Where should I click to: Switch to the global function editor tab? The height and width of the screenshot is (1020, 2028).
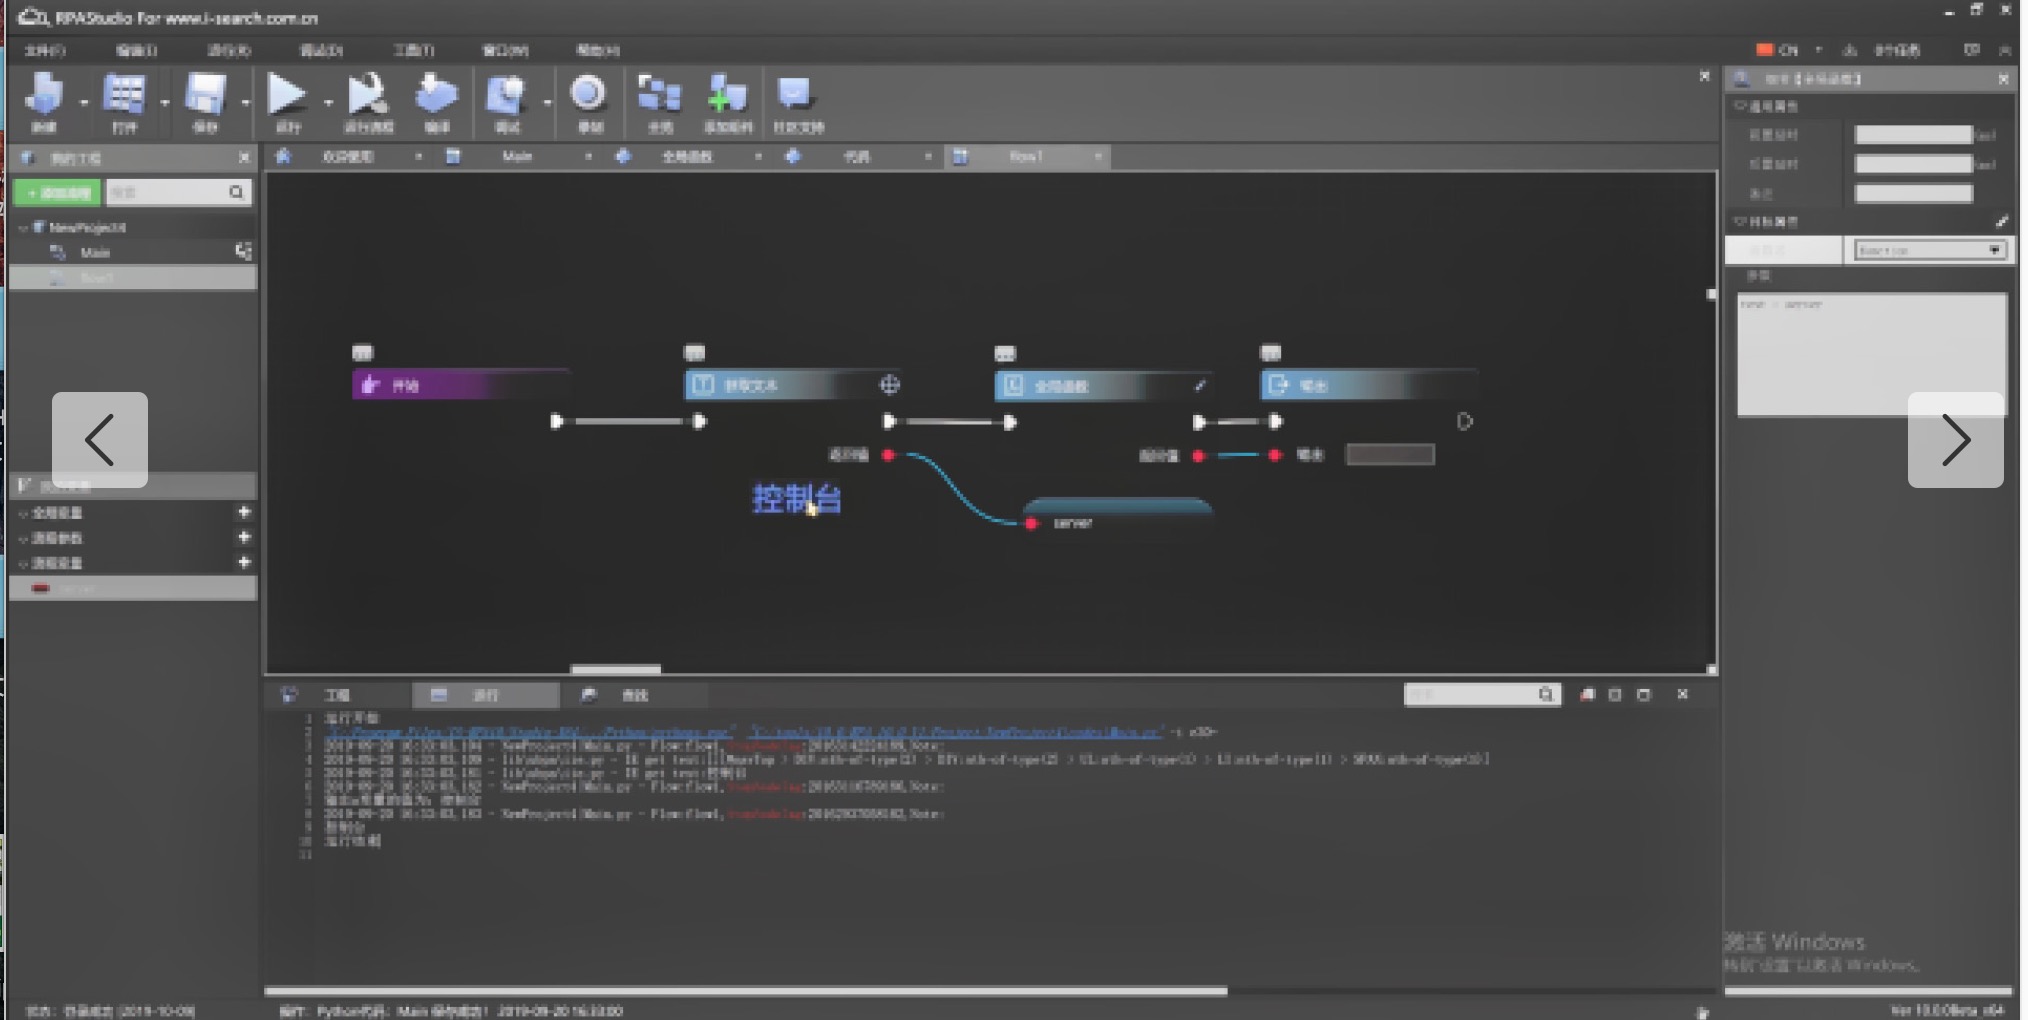click(x=688, y=156)
